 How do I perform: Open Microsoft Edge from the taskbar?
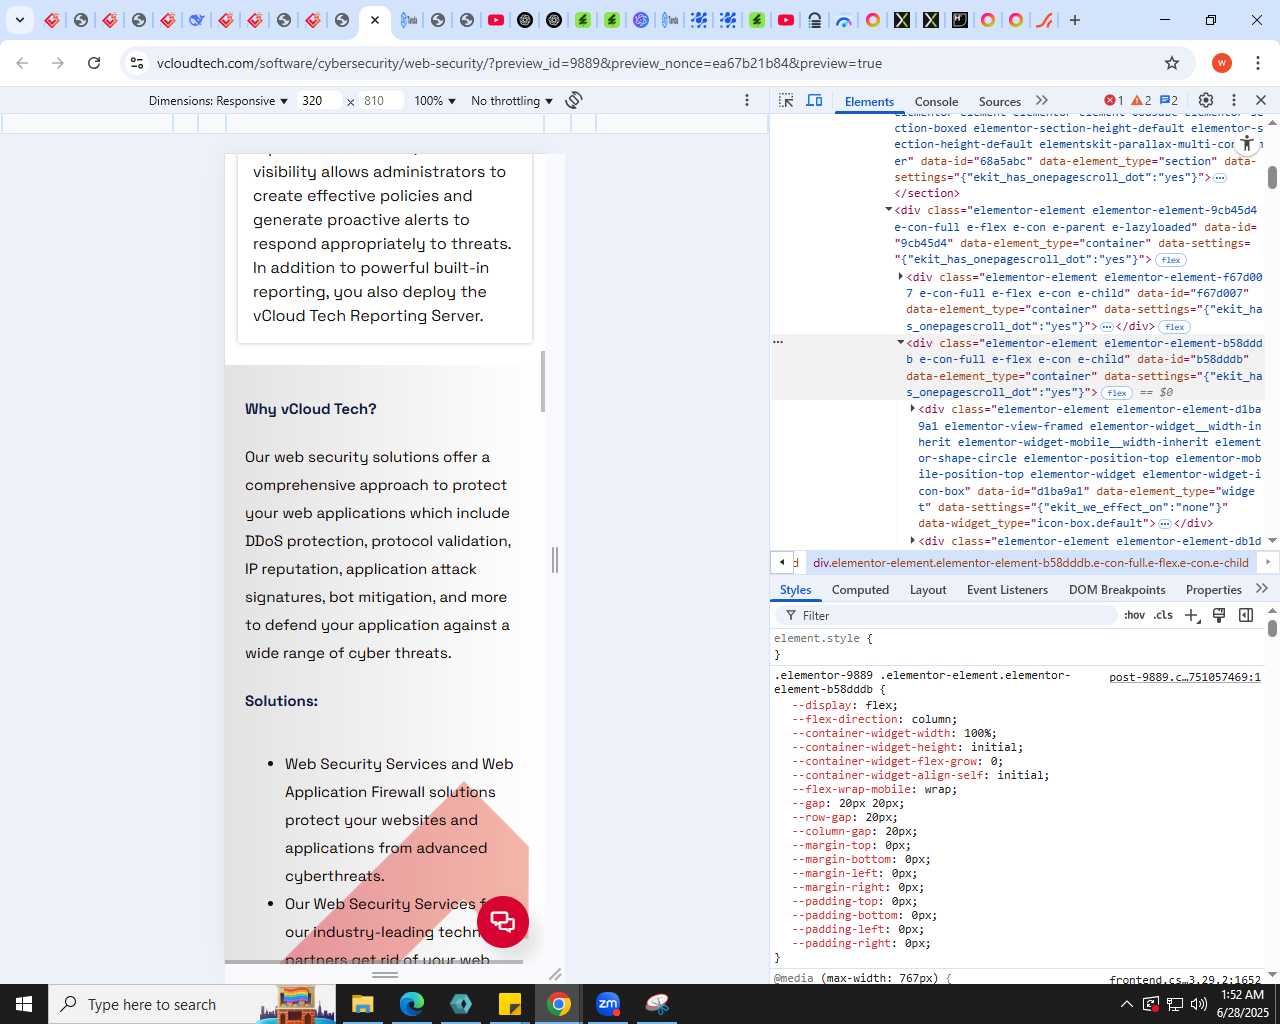point(412,1004)
